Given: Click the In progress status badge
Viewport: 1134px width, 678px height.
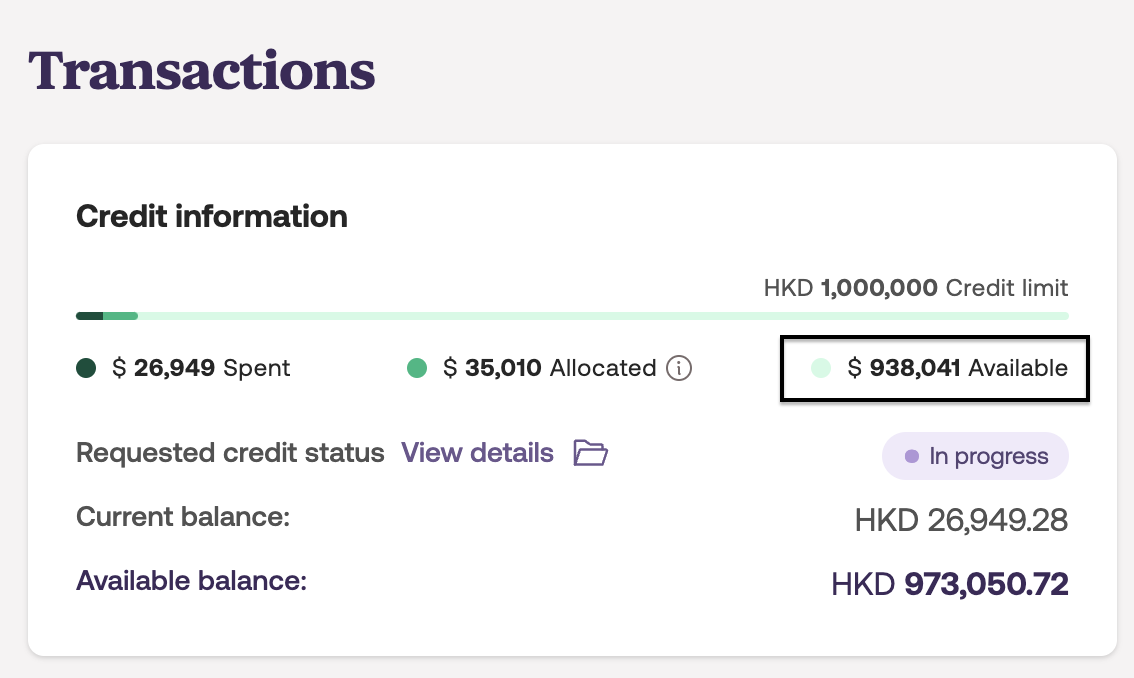Looking at the screenshot, I should [975, 457].
